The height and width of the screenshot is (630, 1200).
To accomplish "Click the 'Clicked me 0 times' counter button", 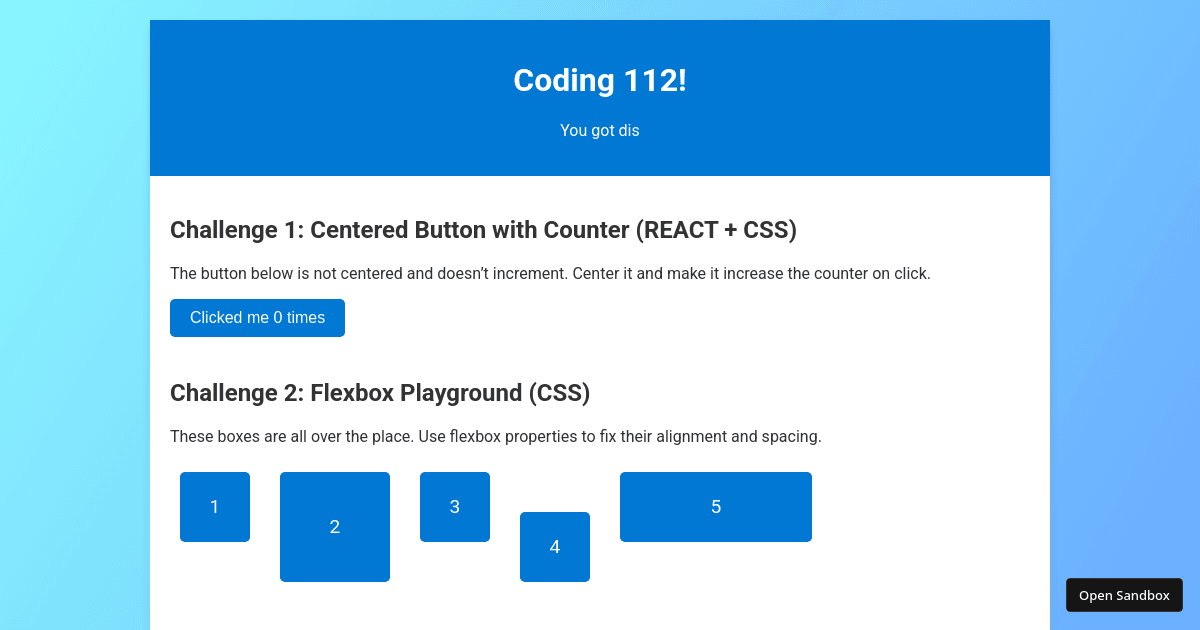I will point(257,317).
